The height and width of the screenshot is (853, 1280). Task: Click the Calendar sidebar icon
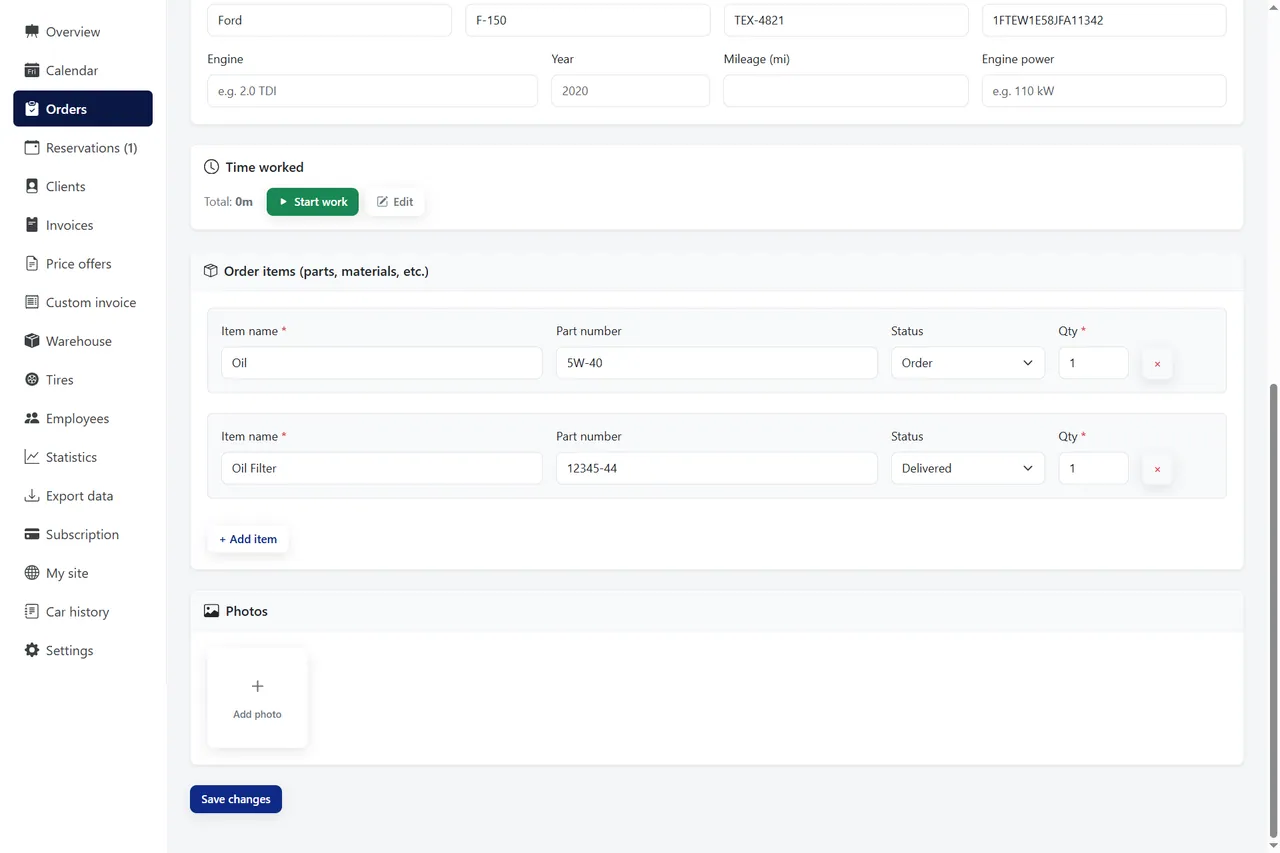click(32, 70)
